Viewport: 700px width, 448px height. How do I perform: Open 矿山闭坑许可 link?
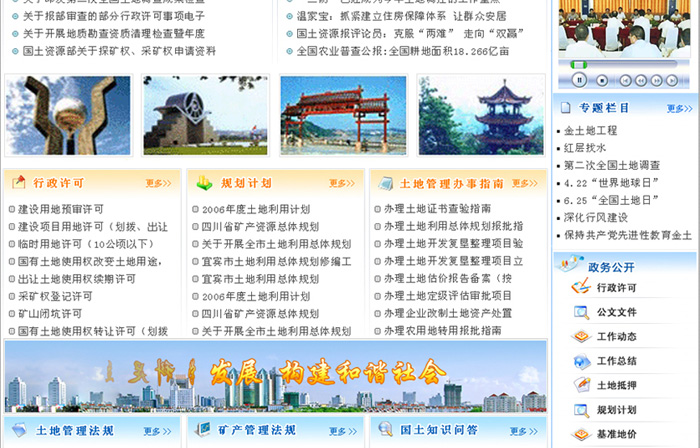click(50, 313)
